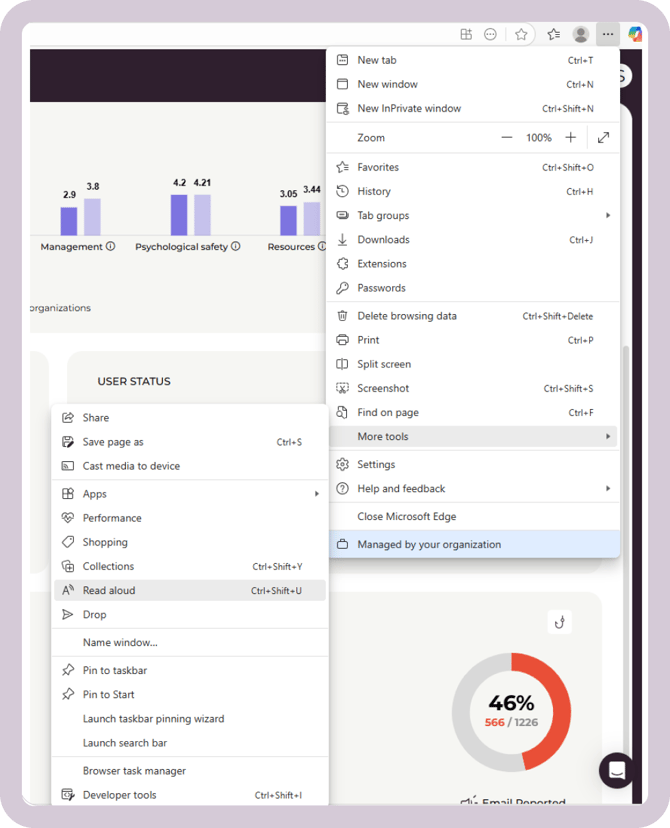This screenshot has width=670, height=828.
Task: Expand the Apps submenu
Action: (x=190, y=494)
